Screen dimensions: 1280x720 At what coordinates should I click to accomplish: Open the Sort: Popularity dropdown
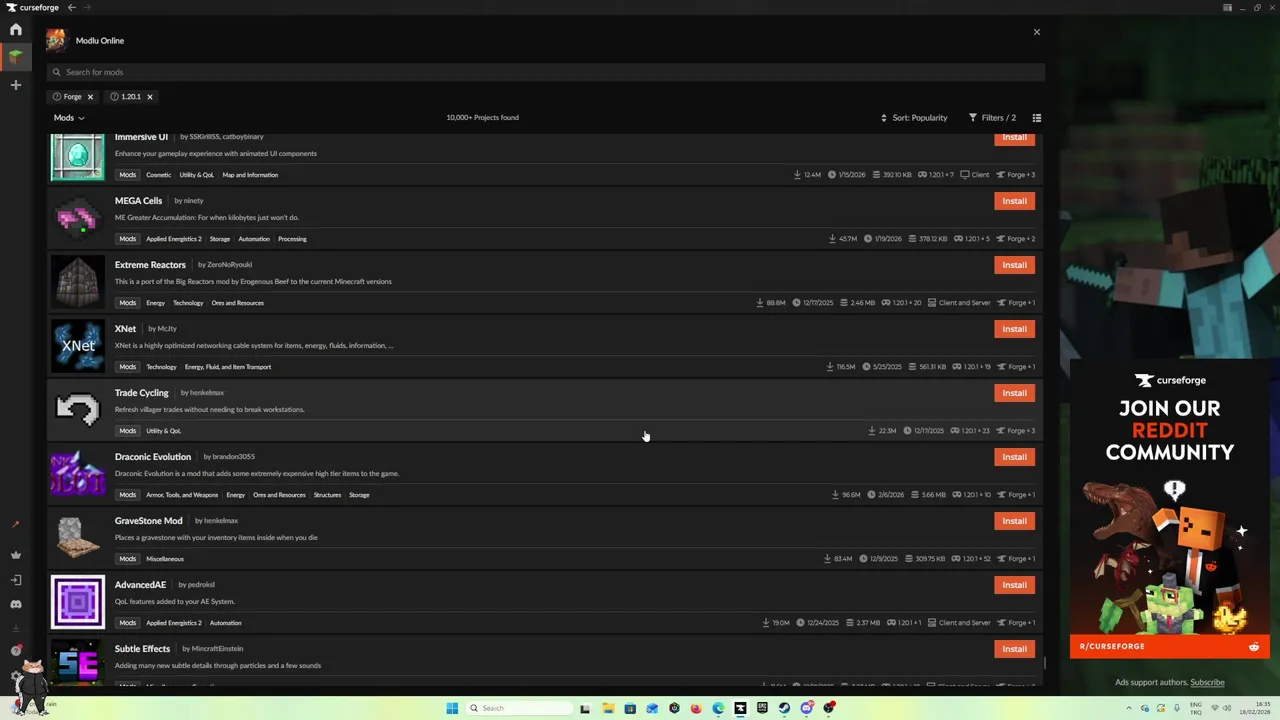(x=914, y=118)
